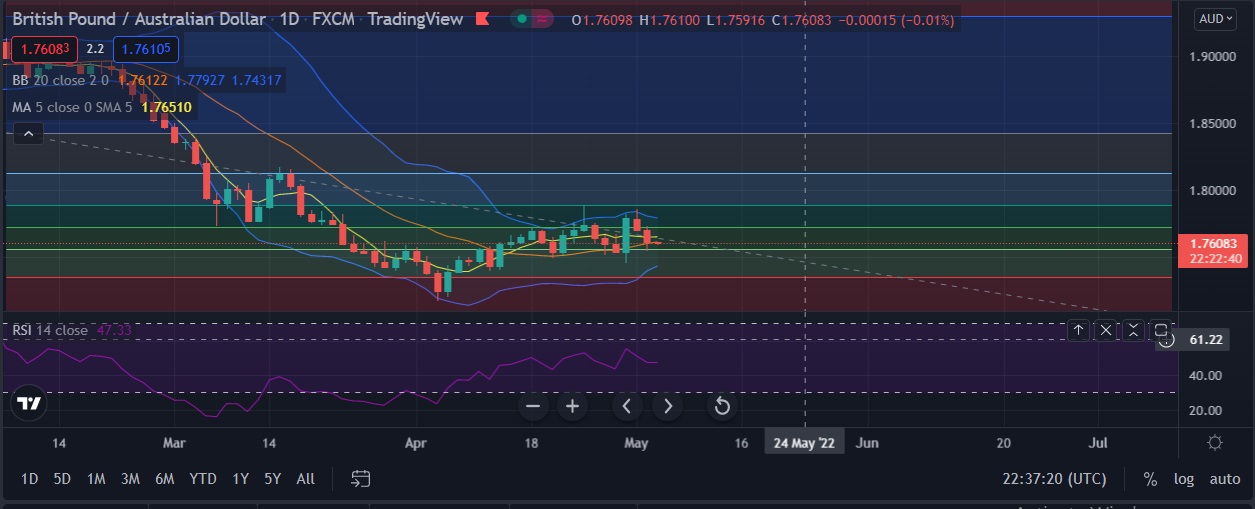The height and width of the screenshot is (509, 1255).
Task: Maximize the RSI pane
Action: [x=1161, y=330]
